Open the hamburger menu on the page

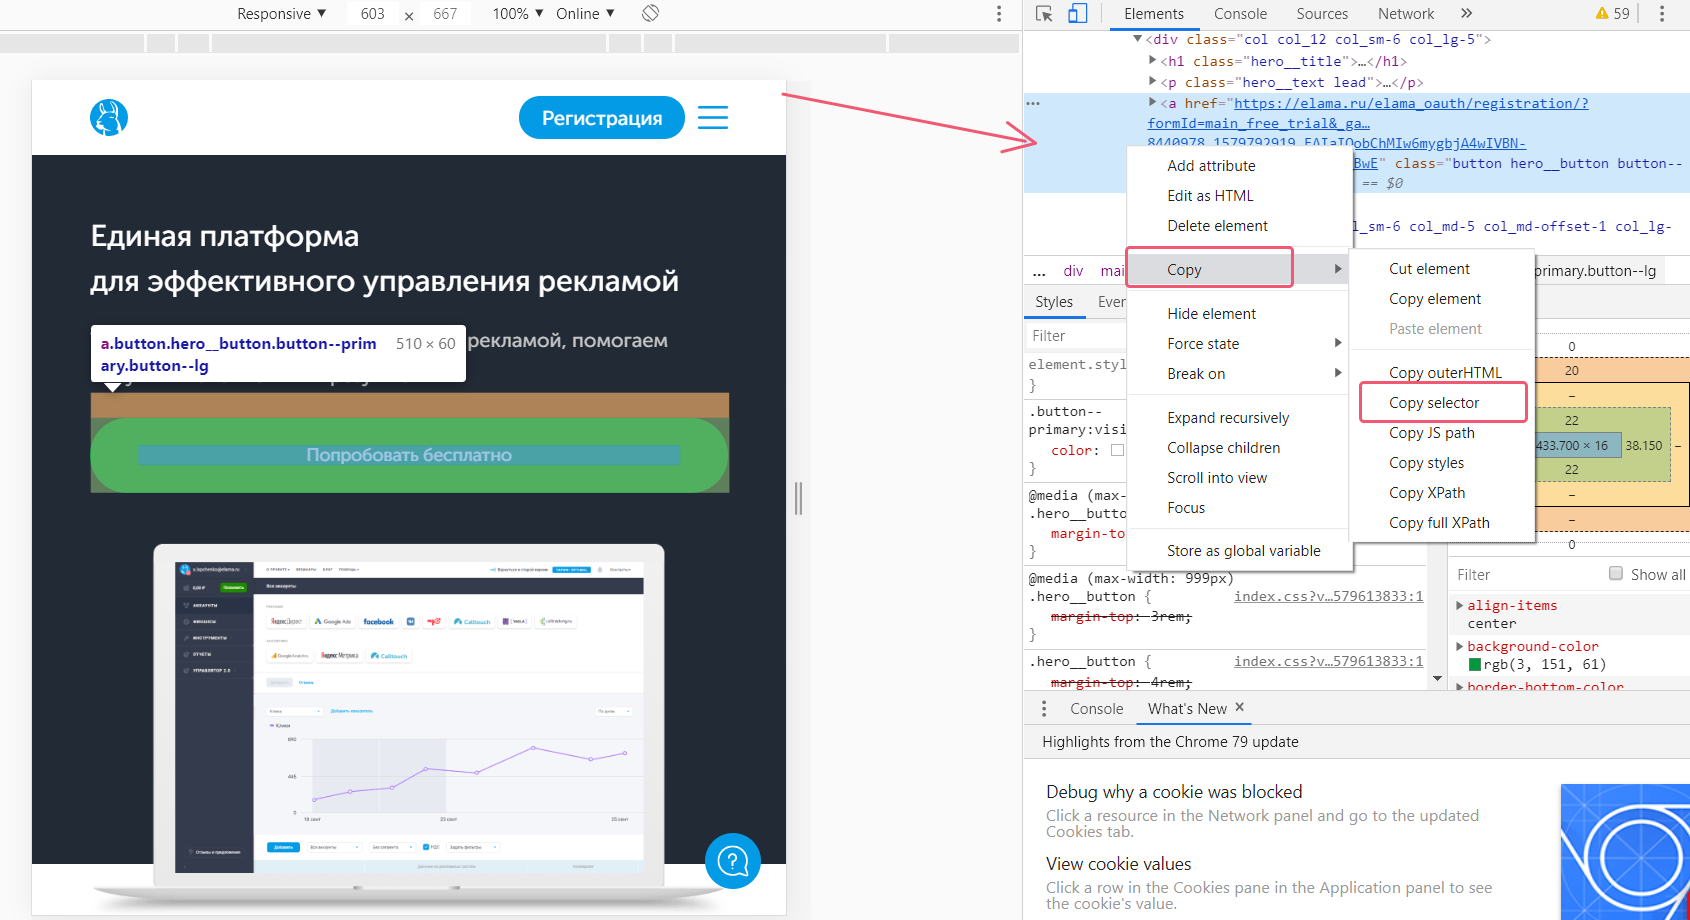click(x=712, y=118)
